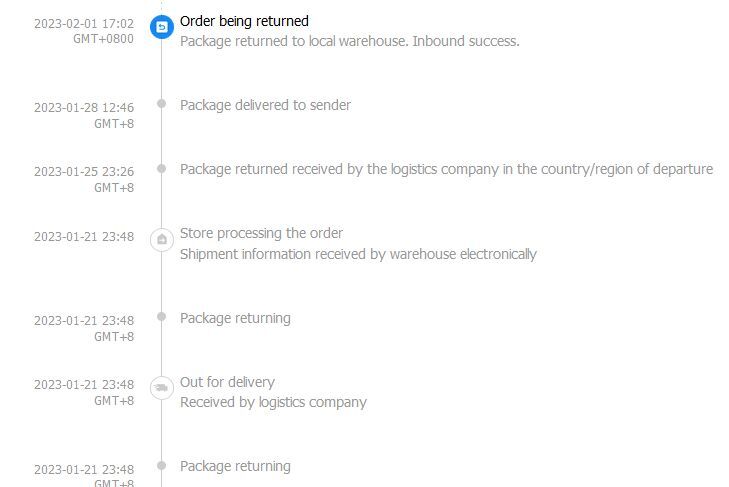
Task: Select Shipment information received by warehouse text
Action: (358, 254)
